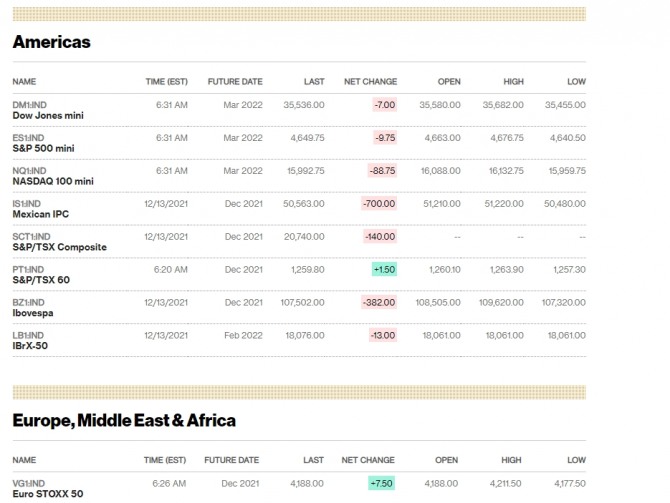This screenshot has width=670, height=503.
Task: Click the NET CHANGE header in Americas table
Action: [370, 82]
